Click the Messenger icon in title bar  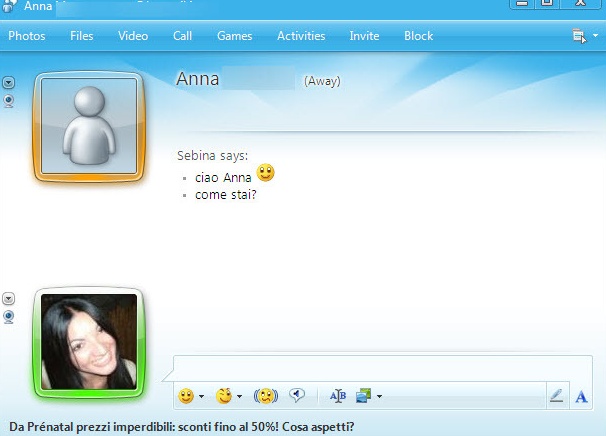tap(9, 5)
